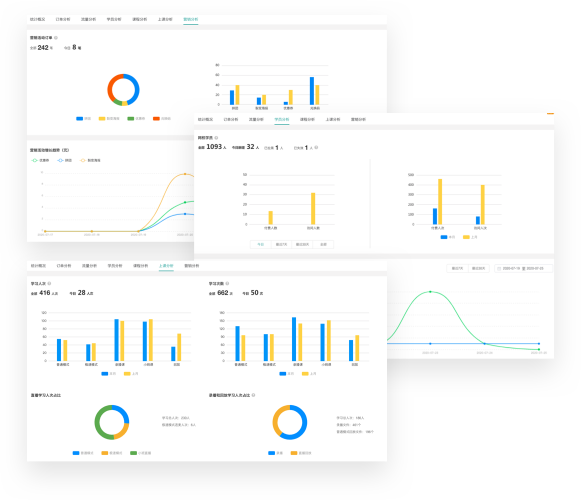Click 今日新增 32 人 figure
581x500 pixels.
point(245,147)
